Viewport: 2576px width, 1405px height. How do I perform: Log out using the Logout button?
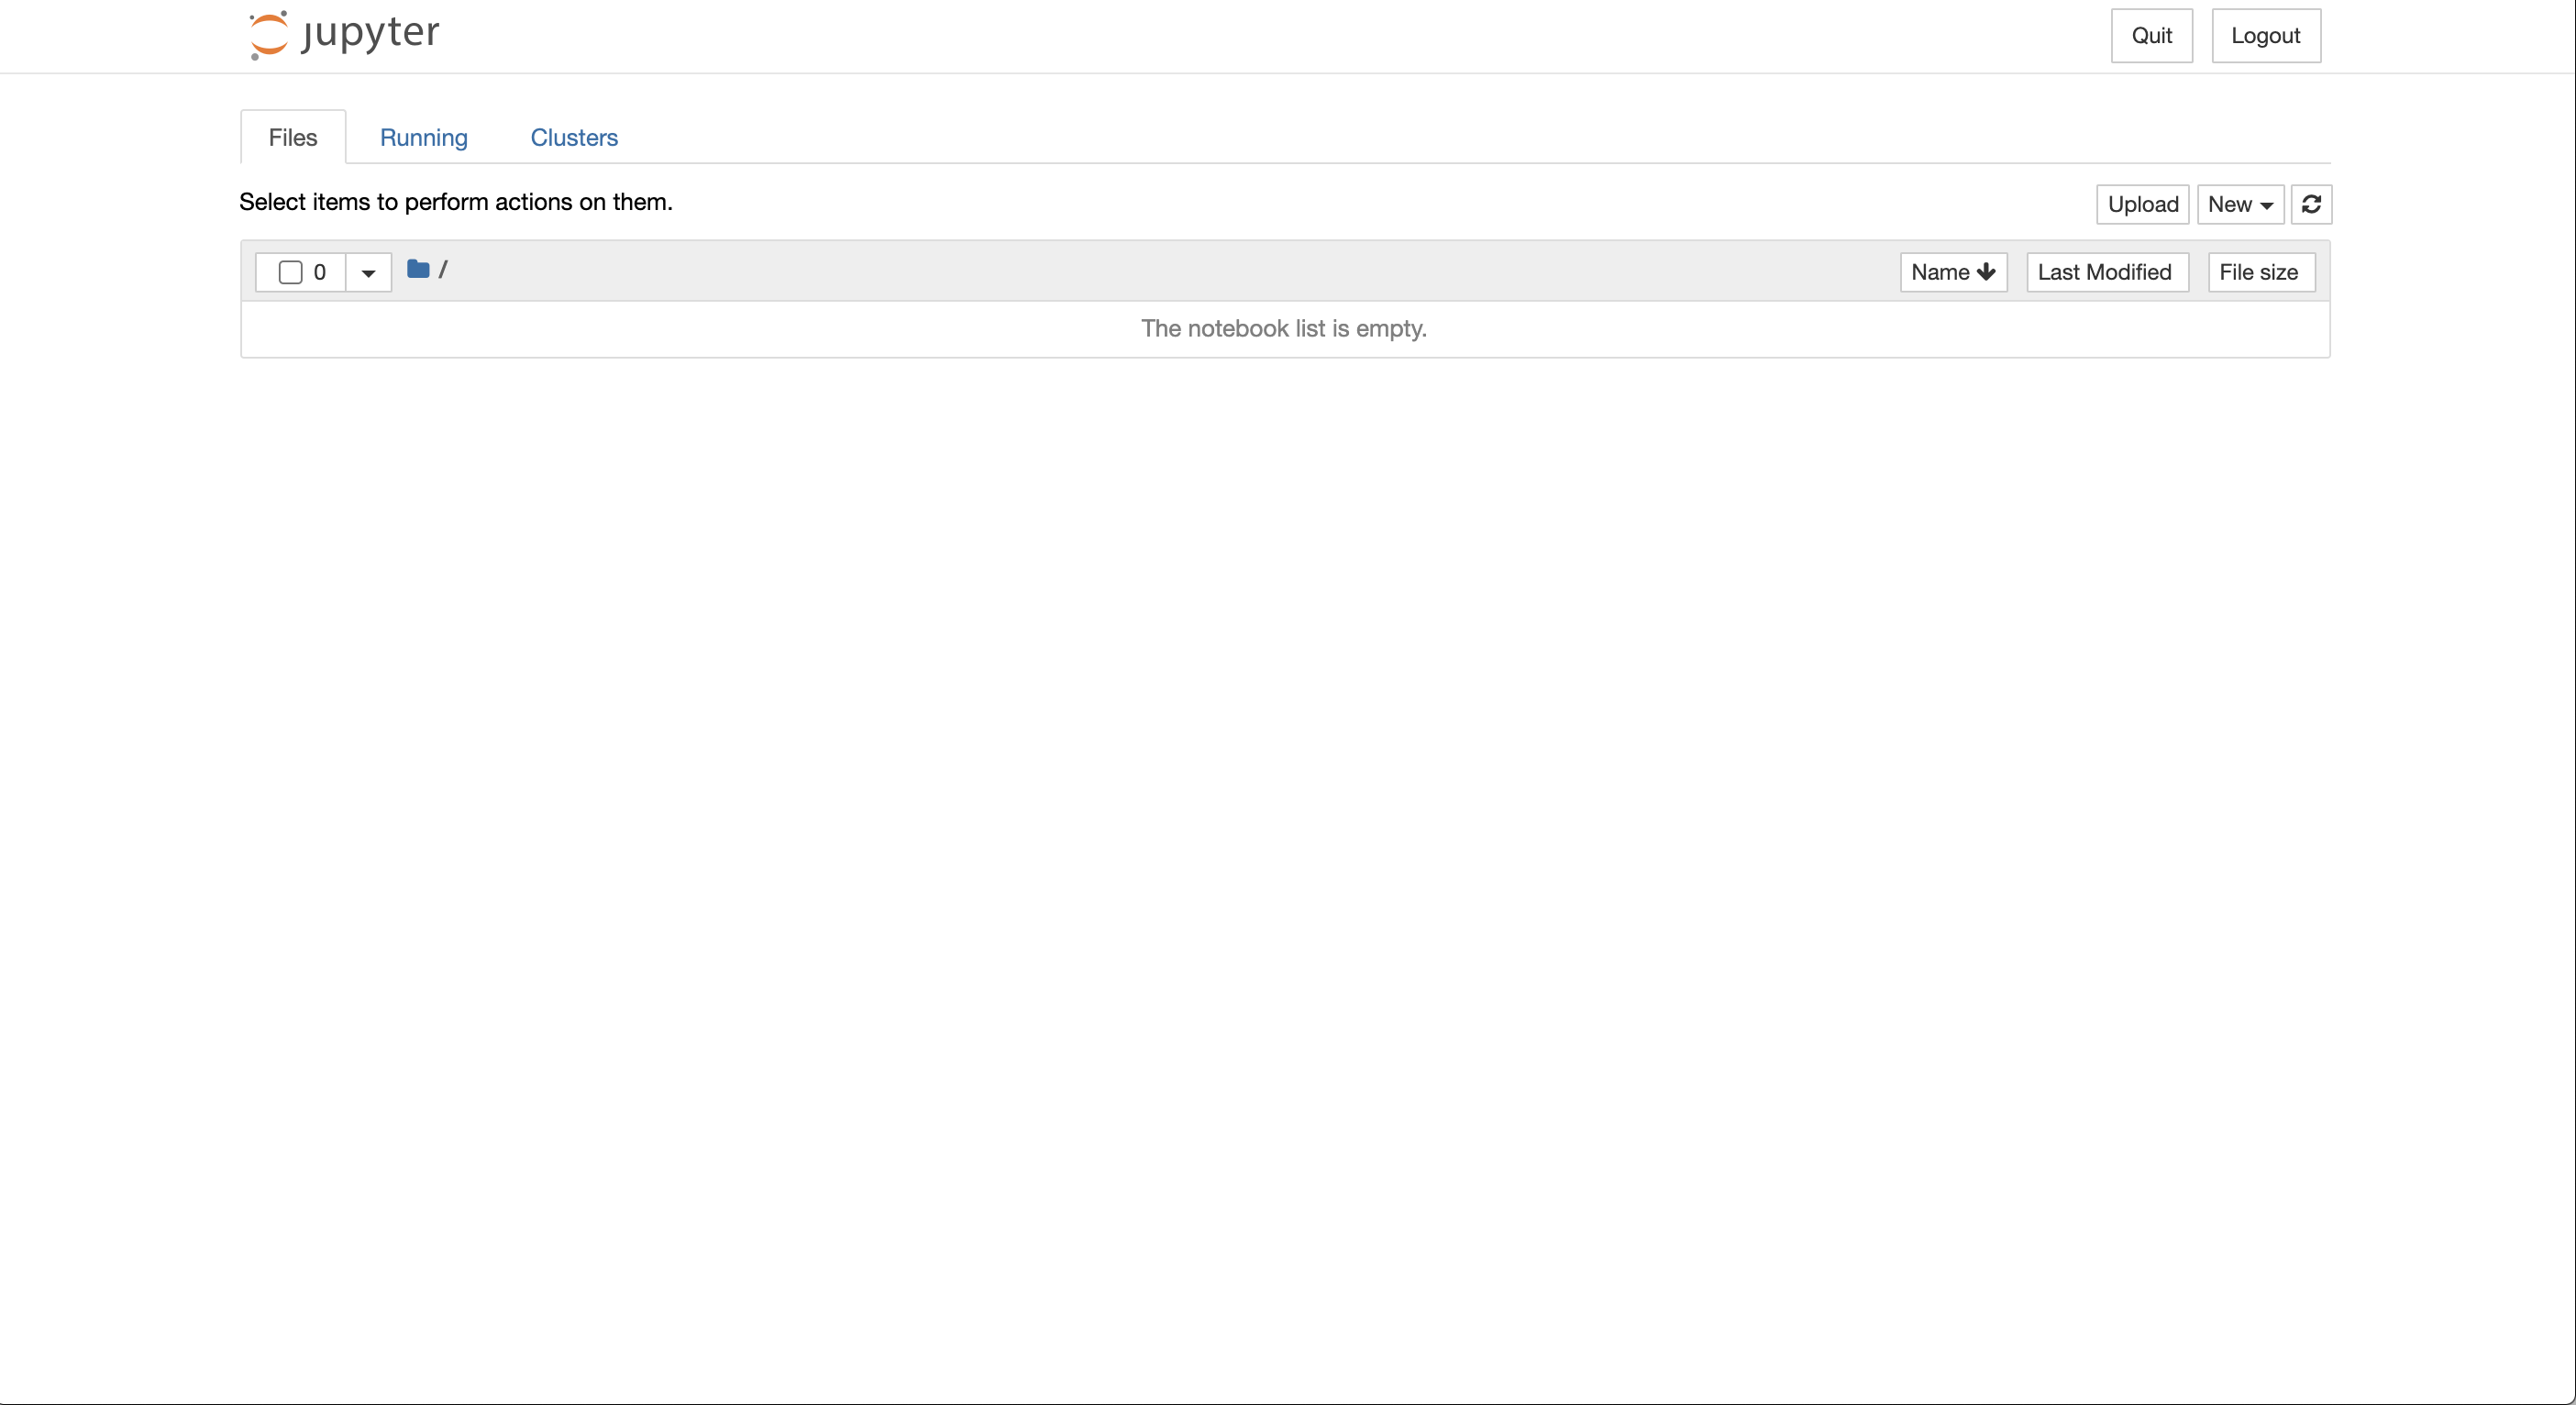coord(2265,36)
